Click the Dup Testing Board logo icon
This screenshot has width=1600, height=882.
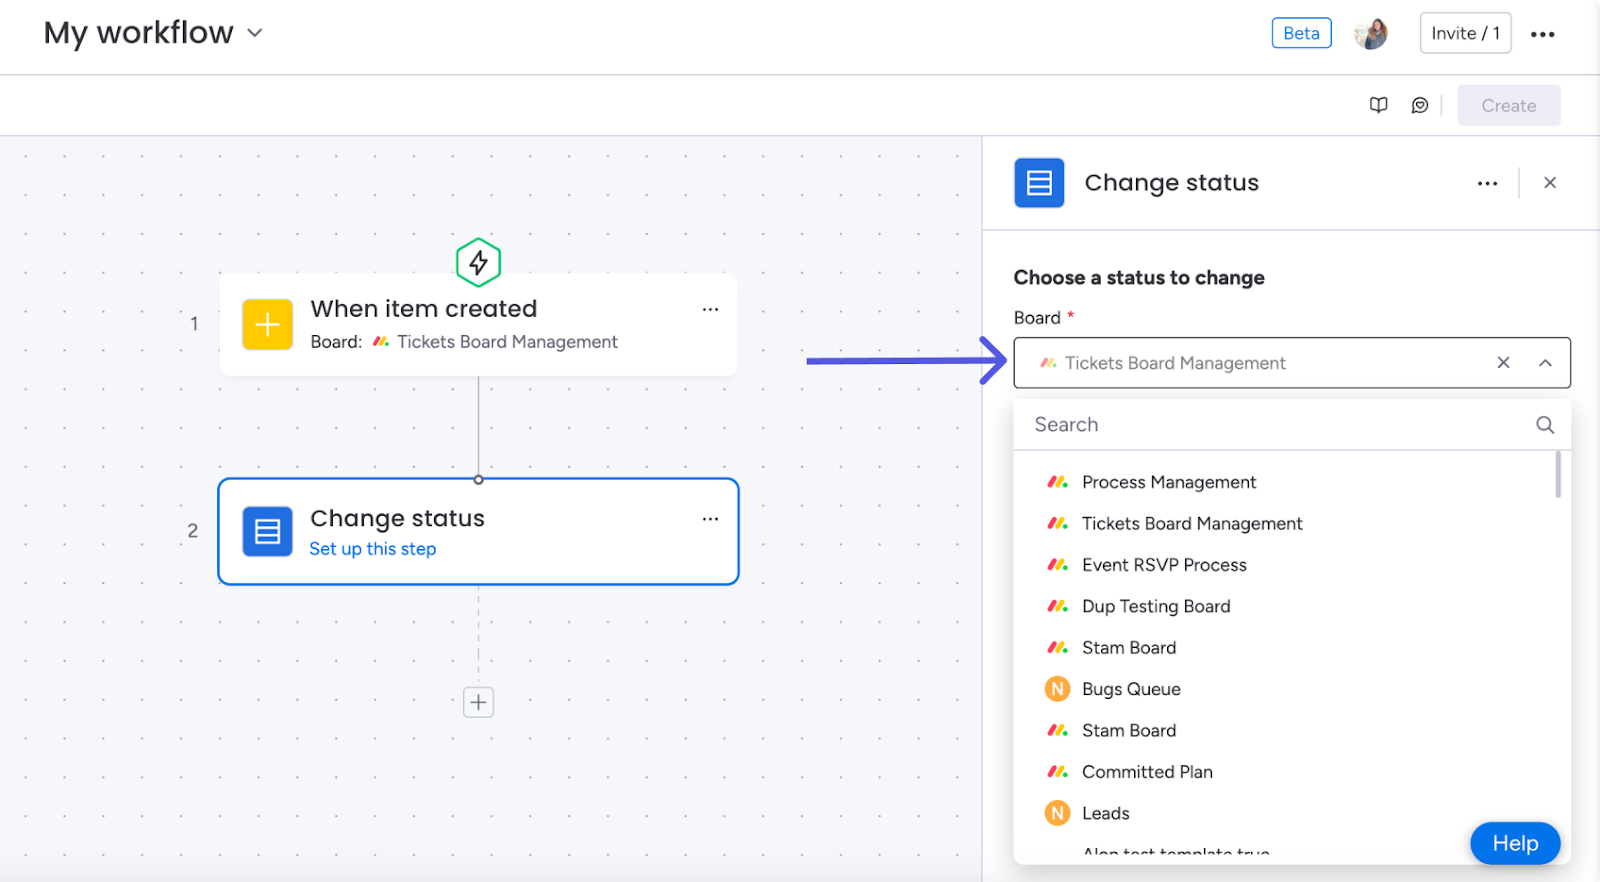click(x=1057, y=606)
